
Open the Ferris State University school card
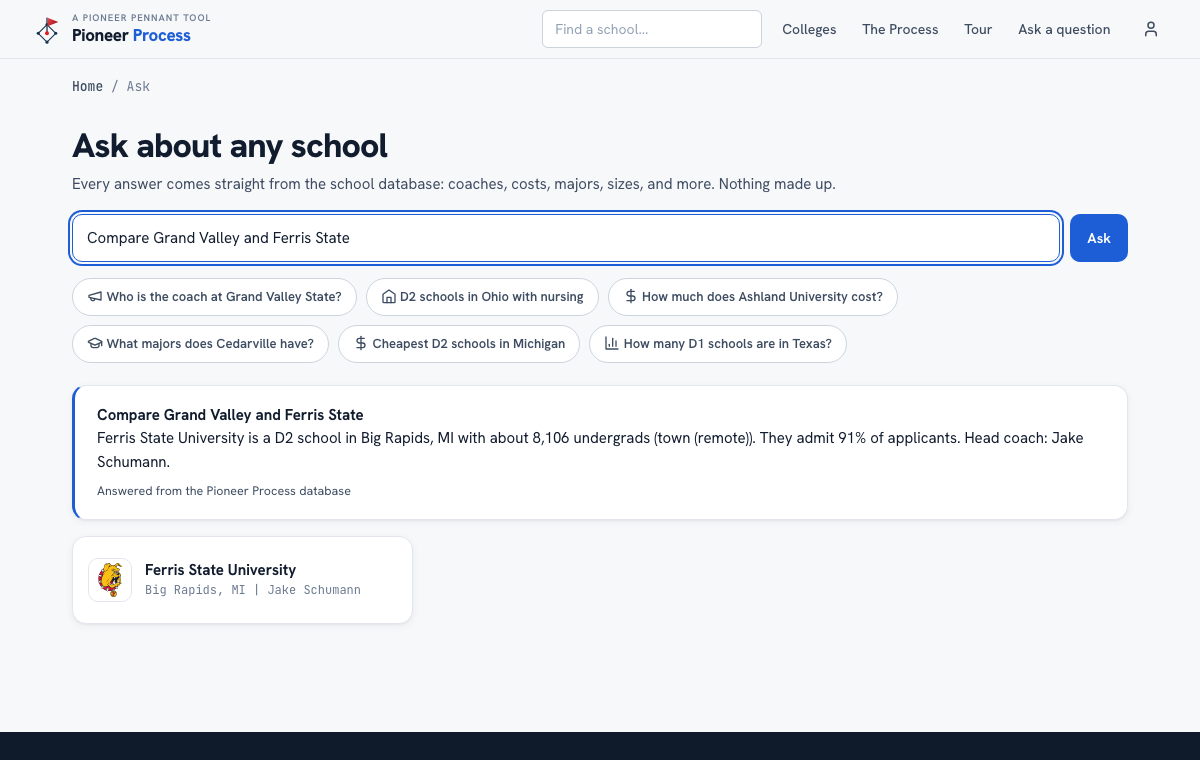coord(242,580)
